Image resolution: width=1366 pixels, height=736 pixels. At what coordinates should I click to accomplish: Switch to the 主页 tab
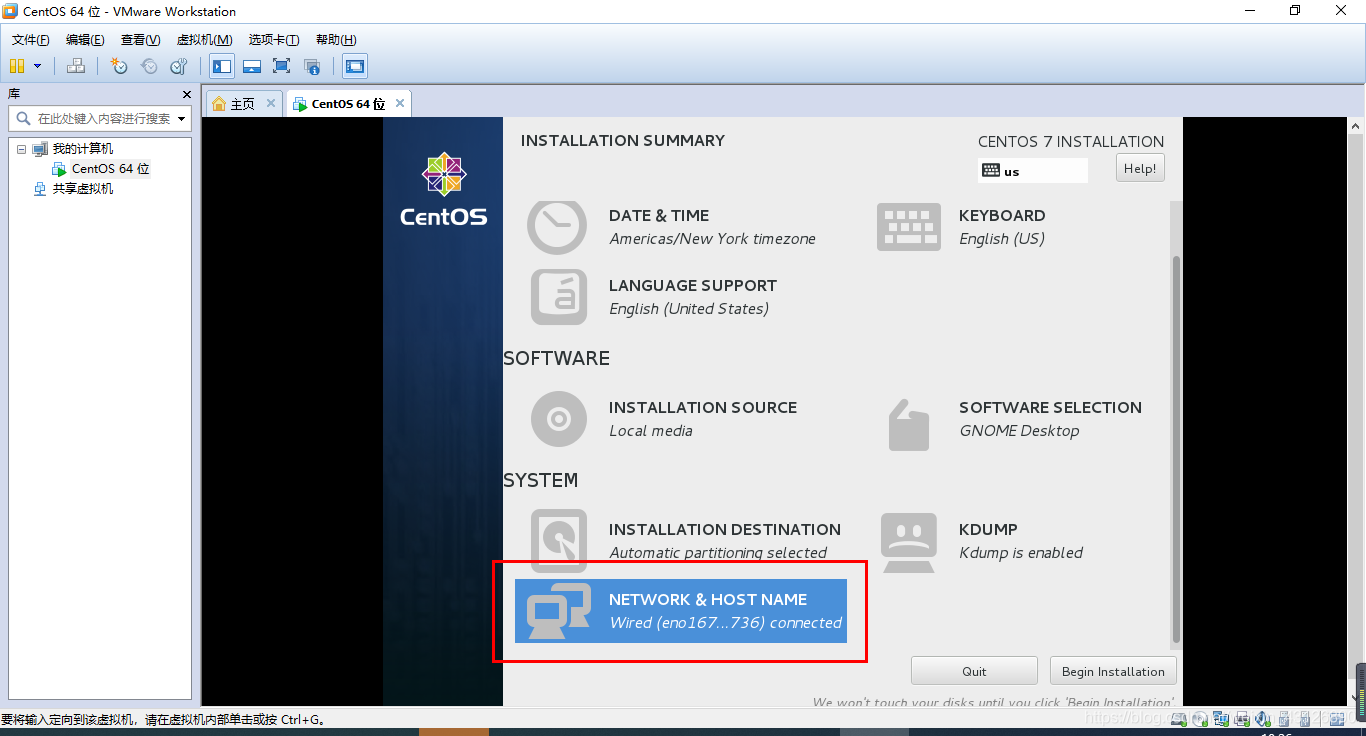click(242, 104)
